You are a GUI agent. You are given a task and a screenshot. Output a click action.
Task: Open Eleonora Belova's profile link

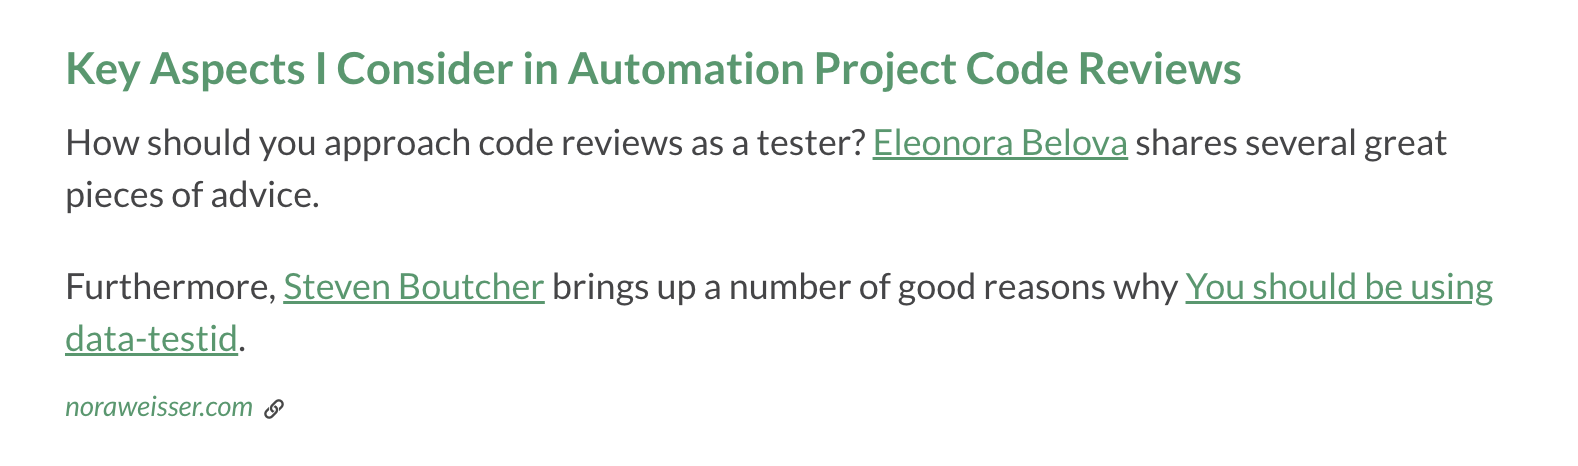(1000, 143)
